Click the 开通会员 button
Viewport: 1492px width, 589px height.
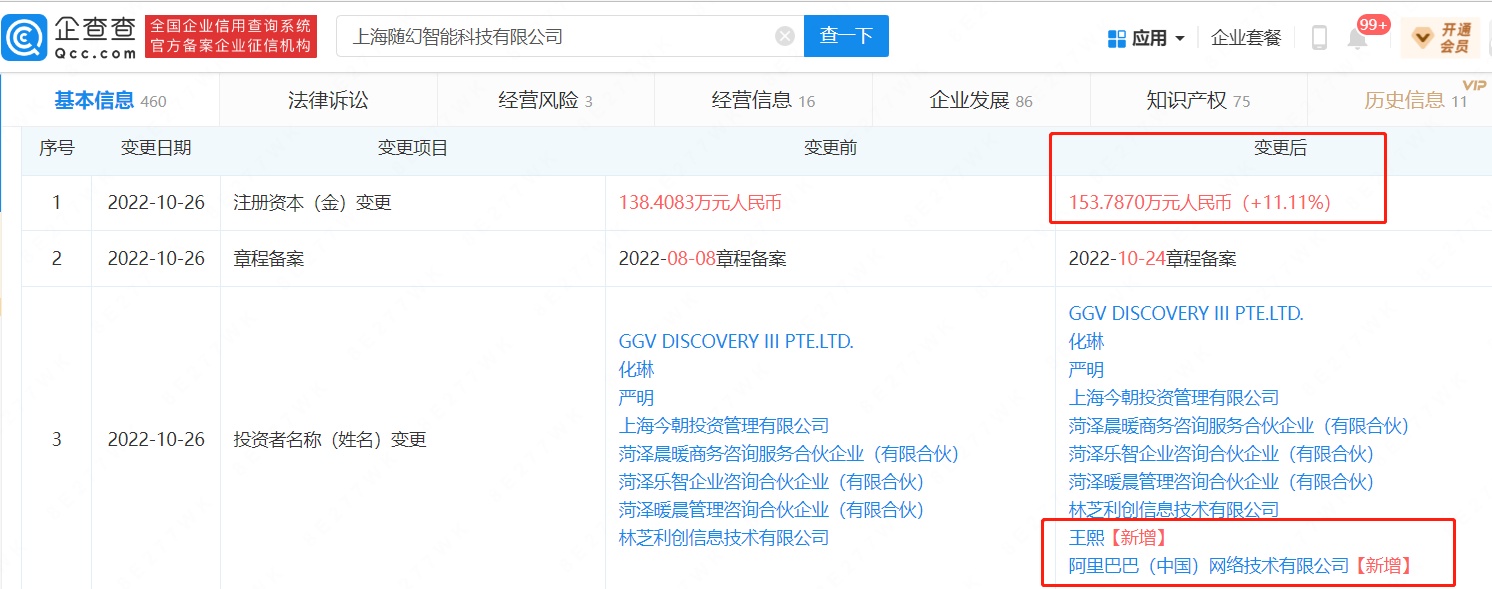[1440, 39]
